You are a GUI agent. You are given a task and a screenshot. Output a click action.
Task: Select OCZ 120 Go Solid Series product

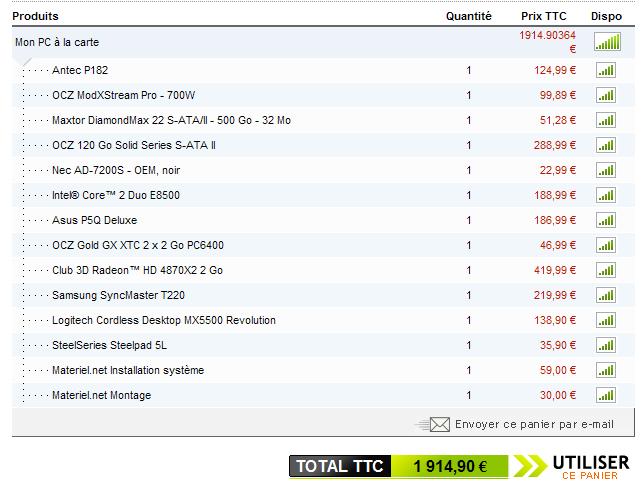(134, 145)
